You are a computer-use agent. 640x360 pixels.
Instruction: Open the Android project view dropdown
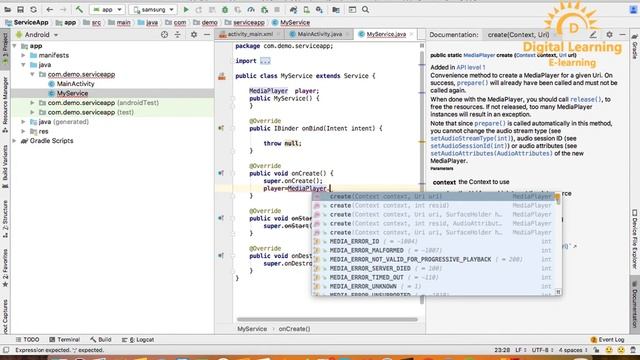tap(37, 35)
